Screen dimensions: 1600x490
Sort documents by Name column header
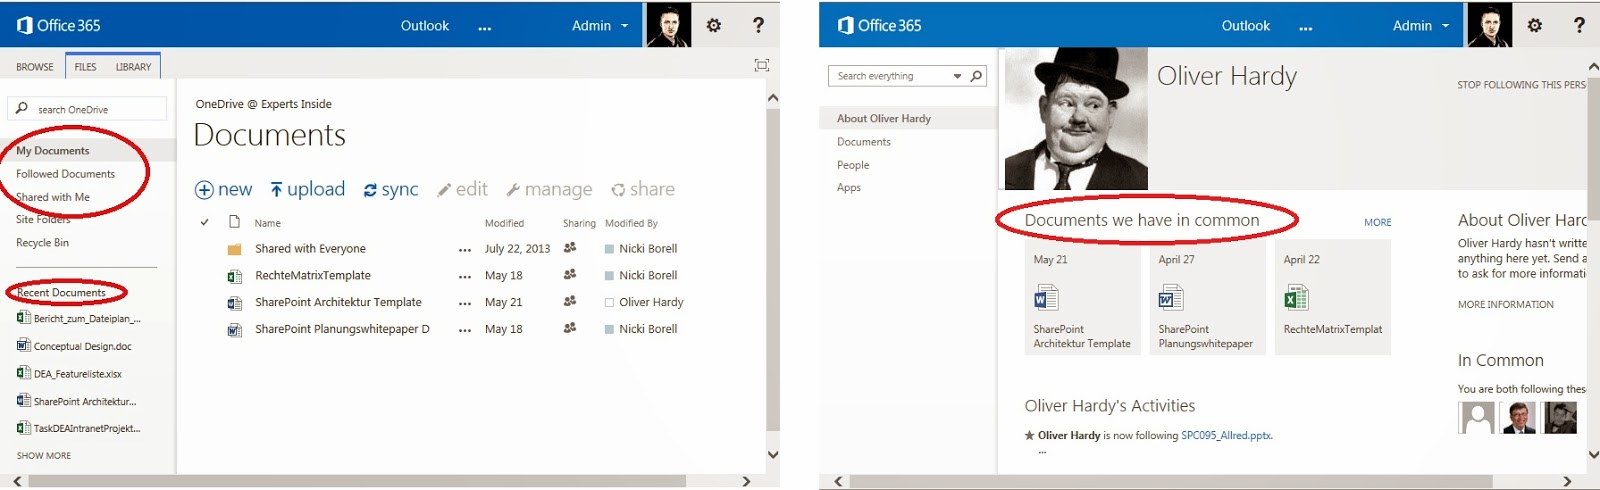pyautogui.click(x=267, y=223)
